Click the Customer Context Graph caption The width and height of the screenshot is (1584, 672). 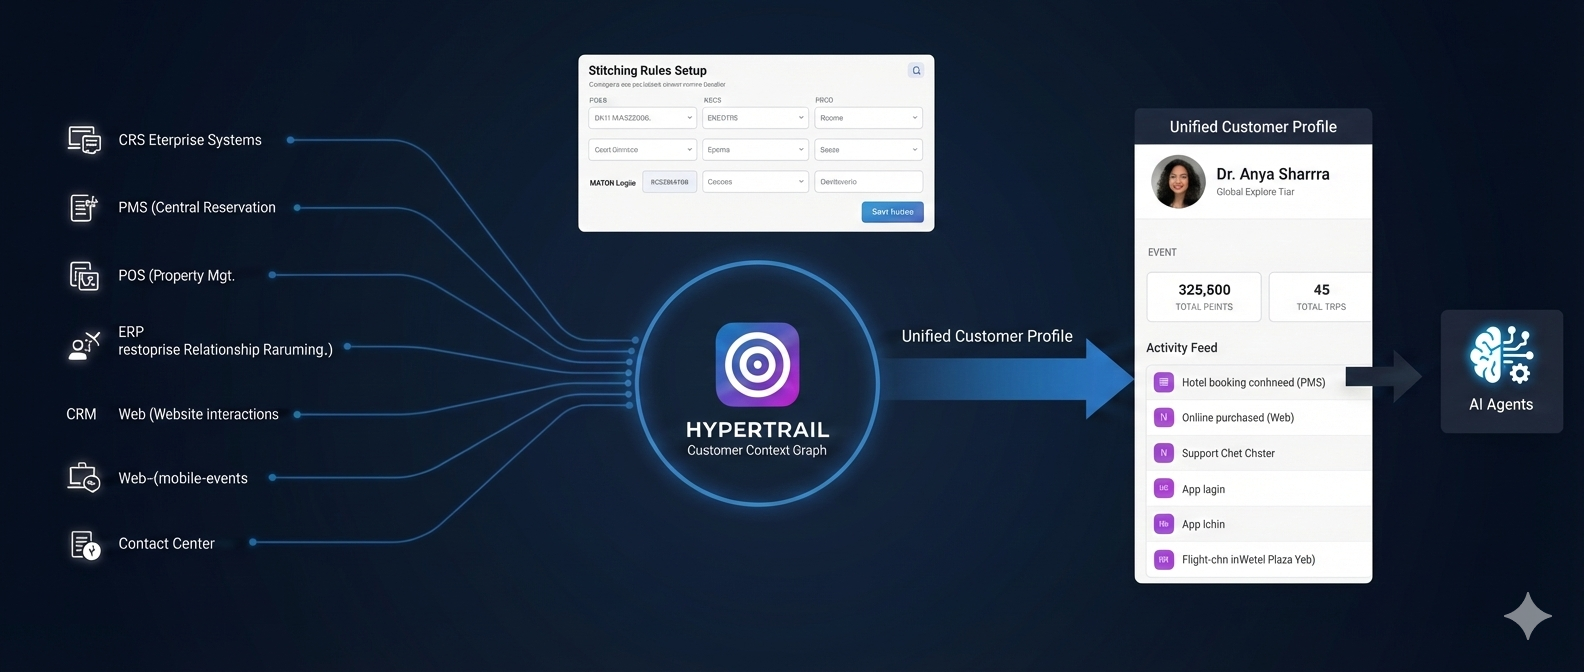pyautogui.click(x=757, y=450)
